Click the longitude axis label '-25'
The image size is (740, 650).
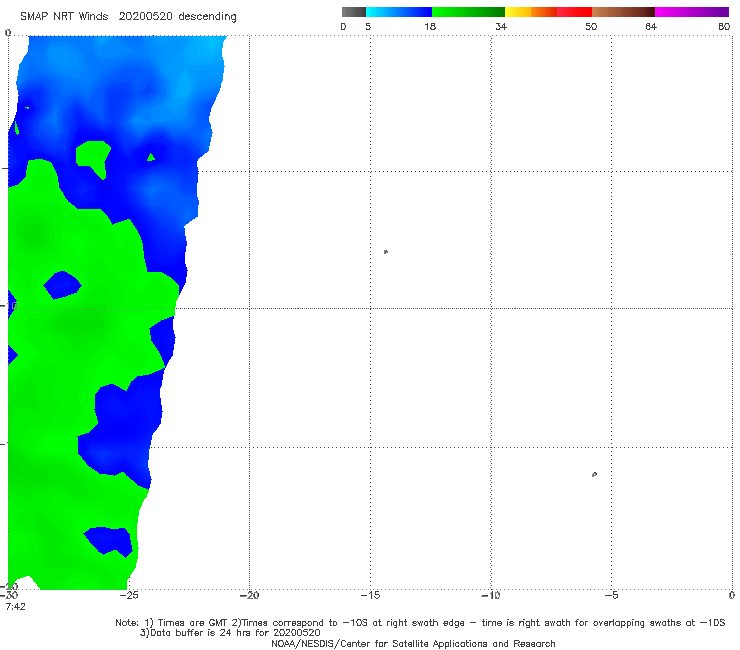(x=128, y=595)
